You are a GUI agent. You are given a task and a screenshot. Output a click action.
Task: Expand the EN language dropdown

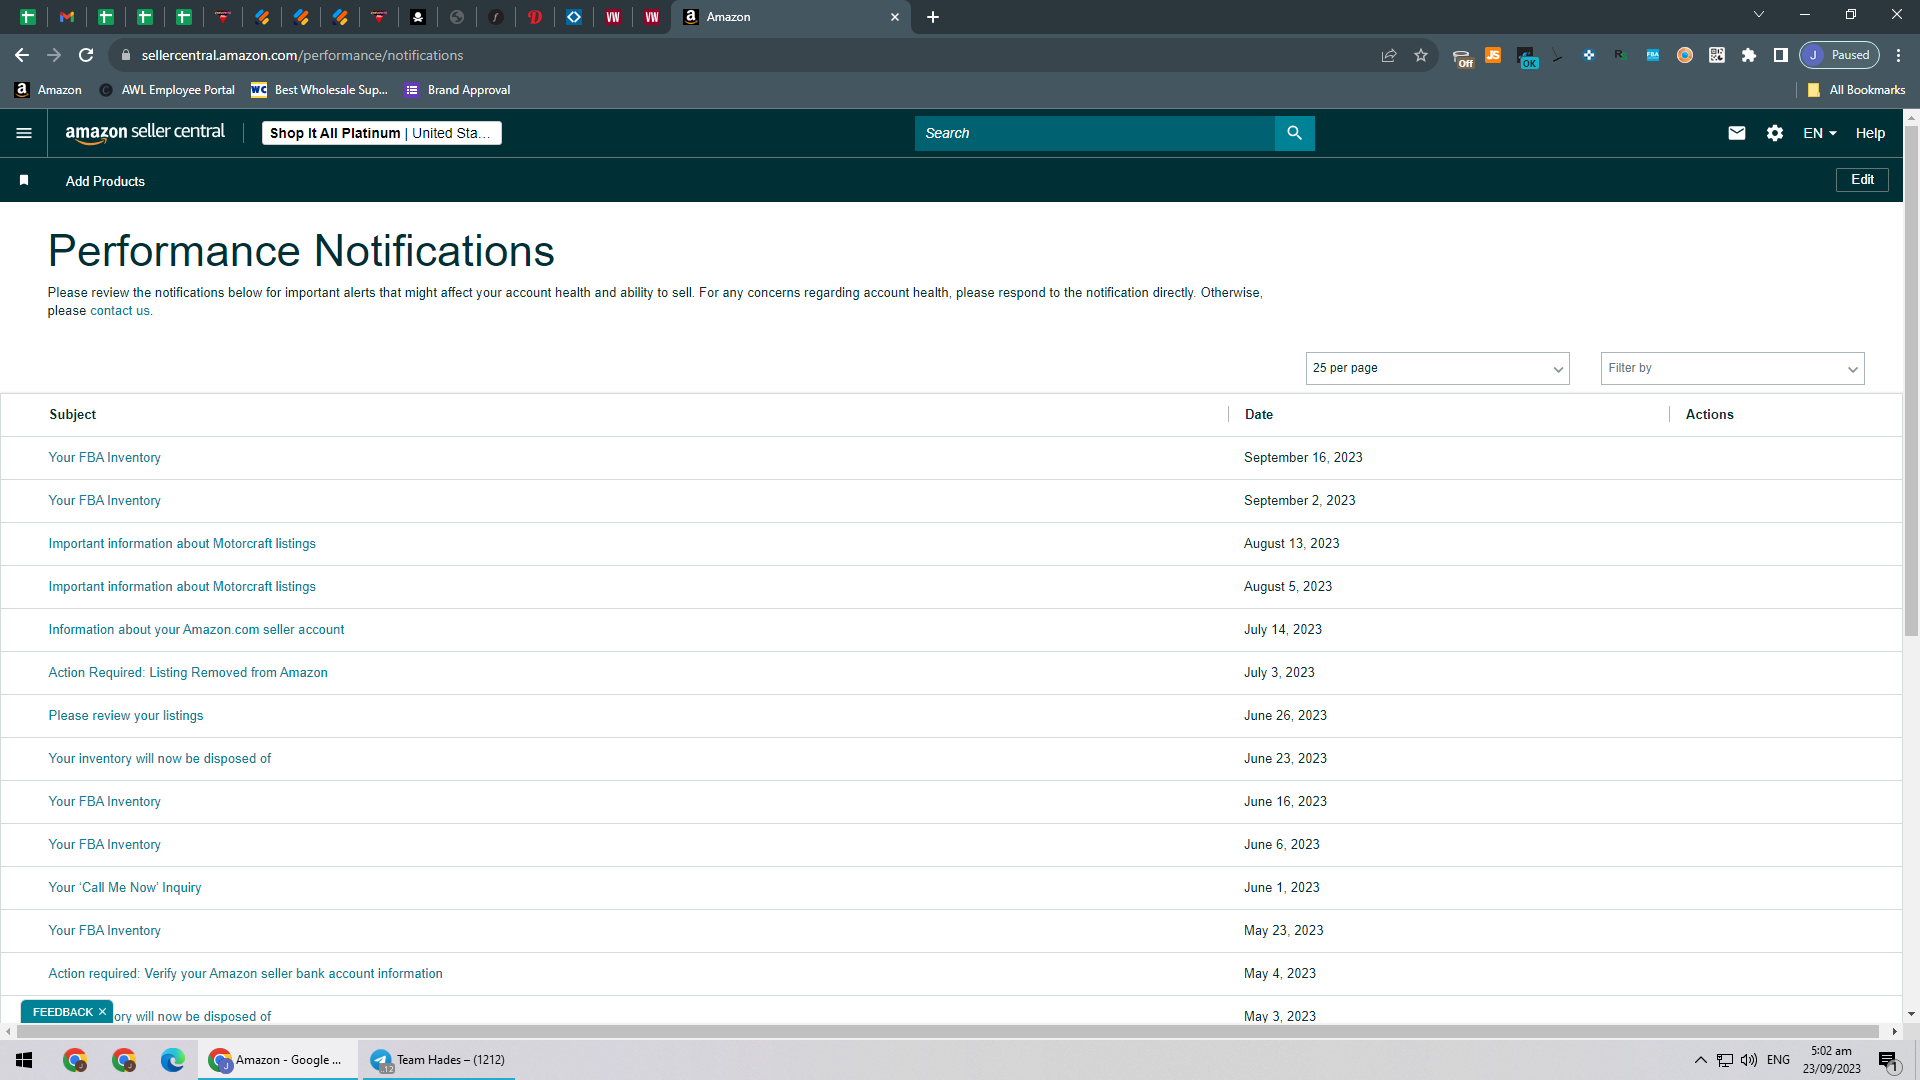[x=1820, y=133]
